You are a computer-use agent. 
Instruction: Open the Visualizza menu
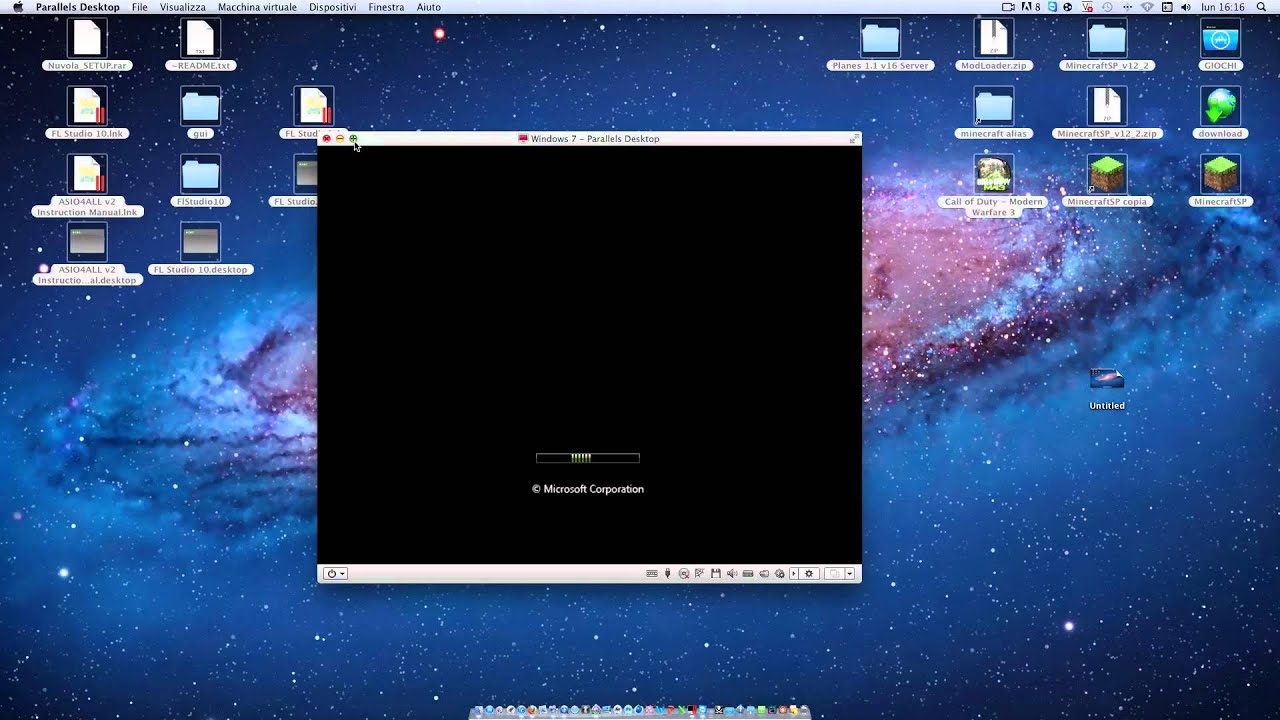(x=183, y=7)
